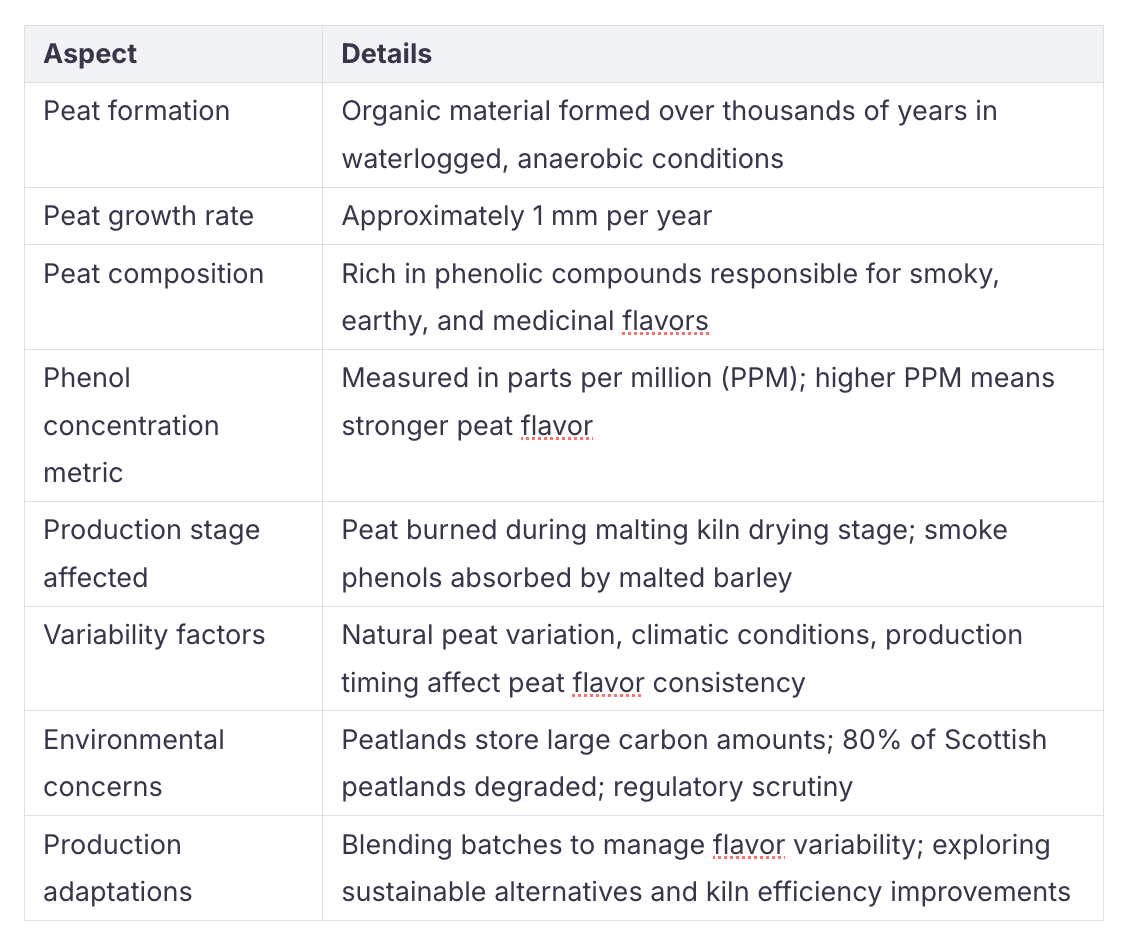Click the Peat growth rate cell

173,216
